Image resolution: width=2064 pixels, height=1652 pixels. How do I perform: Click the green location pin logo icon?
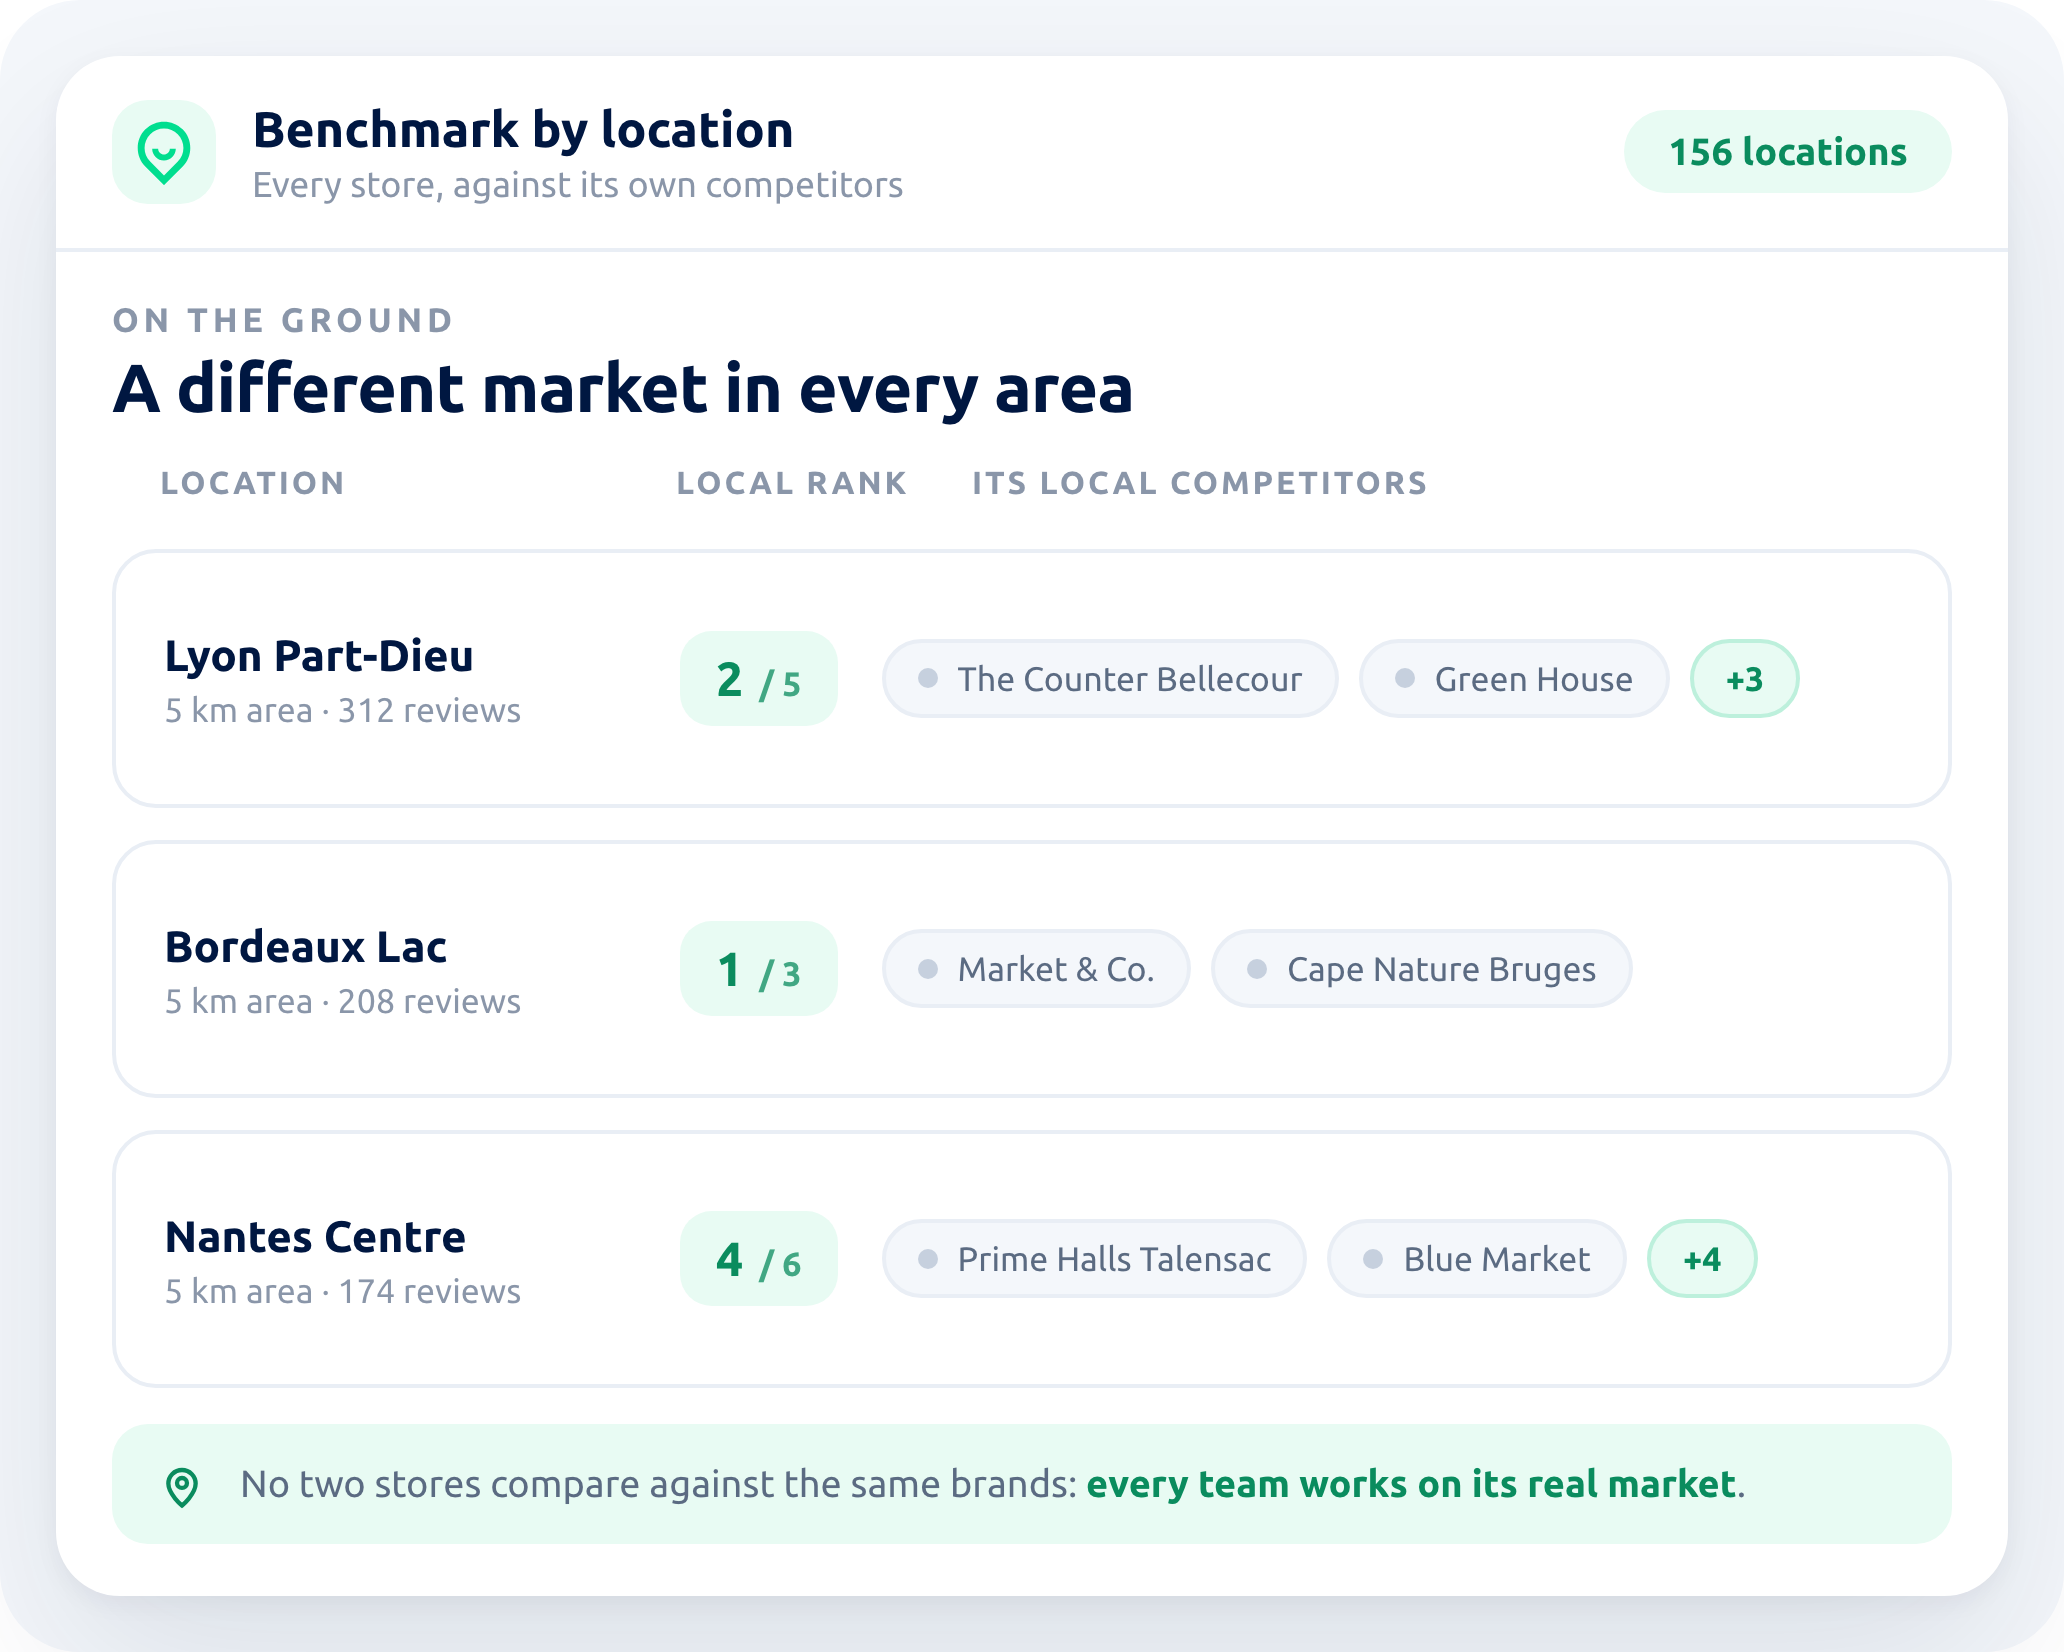pos(164,152)
